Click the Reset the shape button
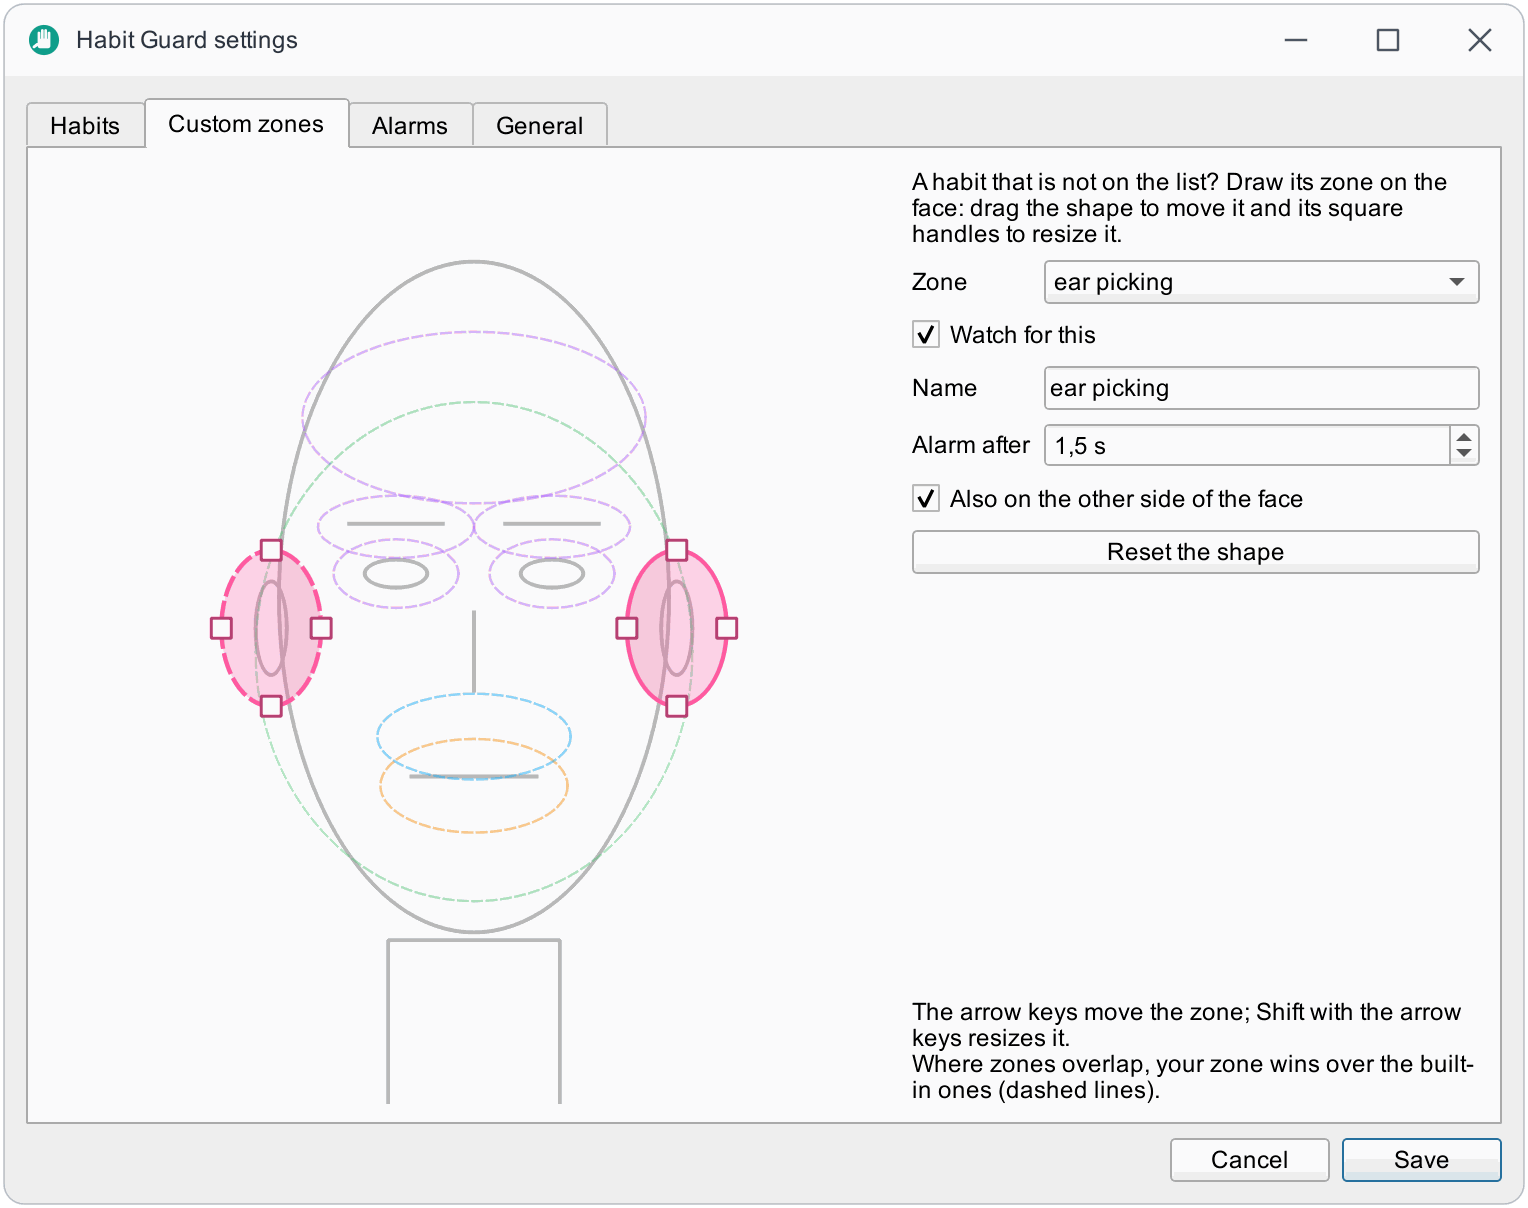Screen dimensions: 1528x1208 pyautogui.click(x=1196, y=552)
